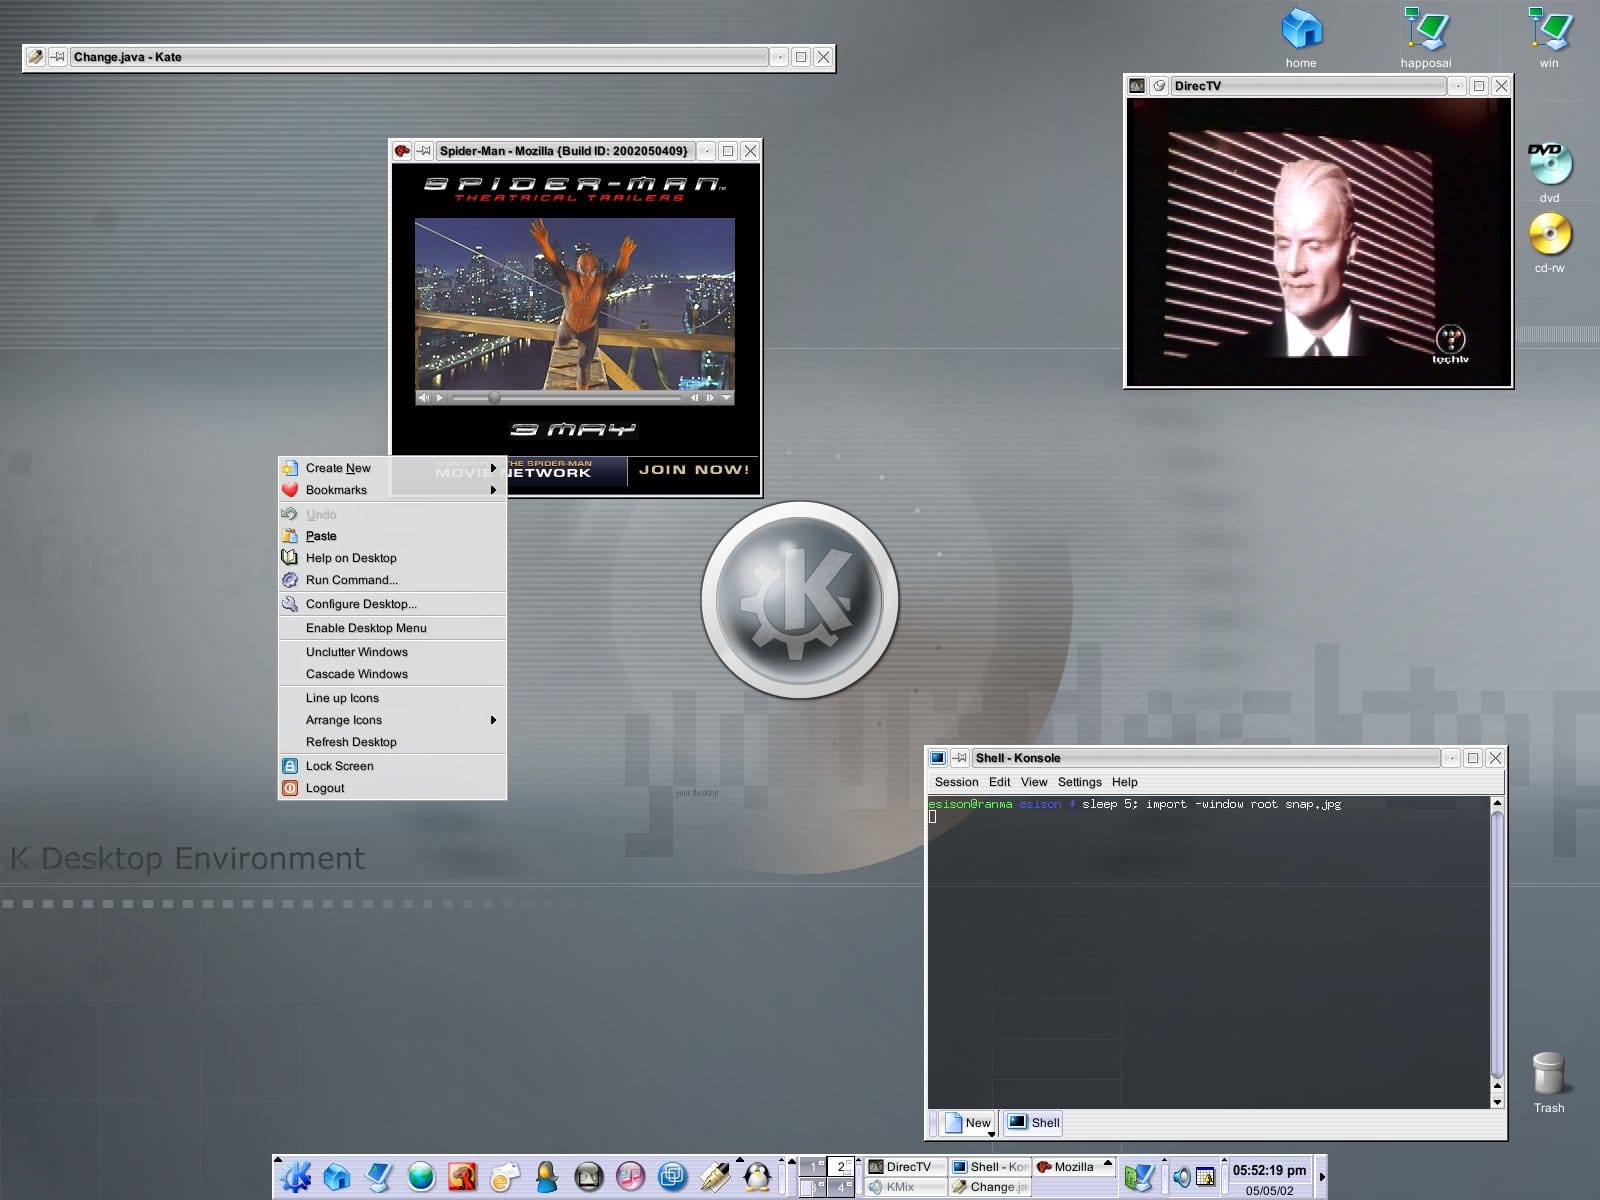Viewport: 1600px width, 1200px height.
Task: Open the happosai network desktop icon
Action: (1426, 38)
